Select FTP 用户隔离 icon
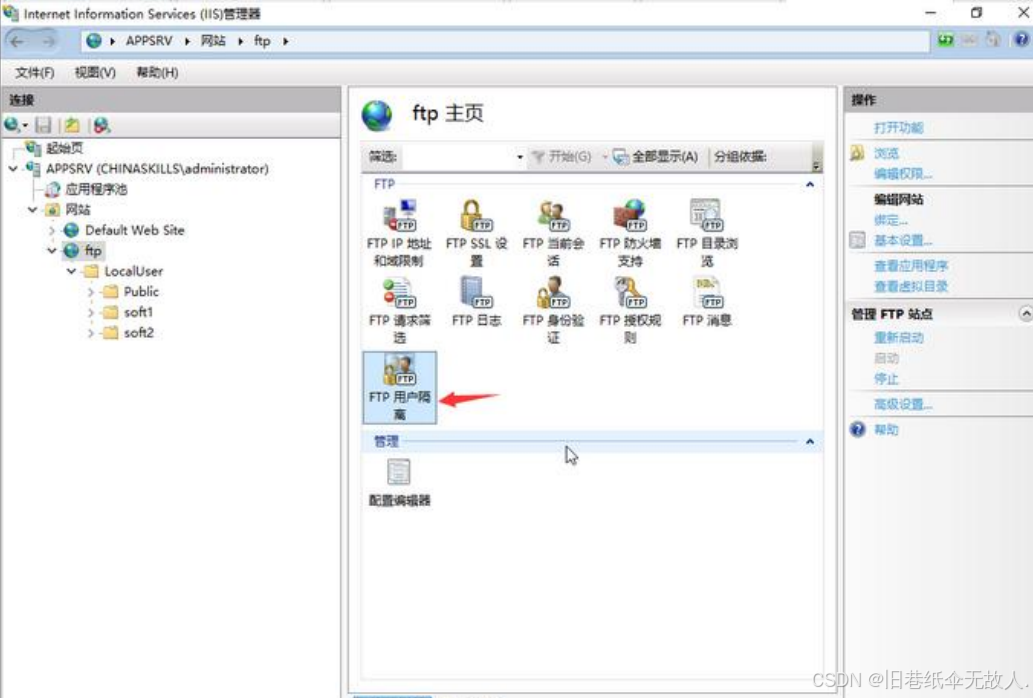 tap(399, 387)
